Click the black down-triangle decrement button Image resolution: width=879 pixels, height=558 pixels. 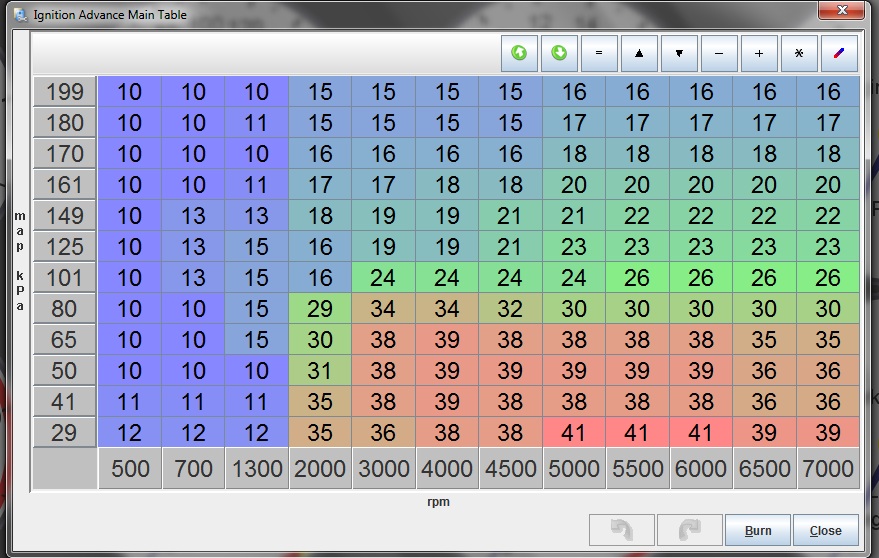coord(679,53)
